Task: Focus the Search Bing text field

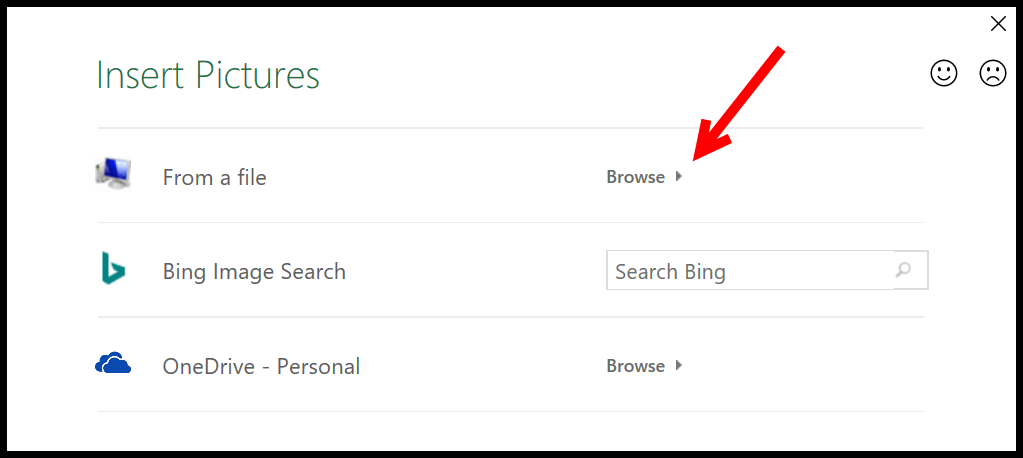Action: point(750,270)
